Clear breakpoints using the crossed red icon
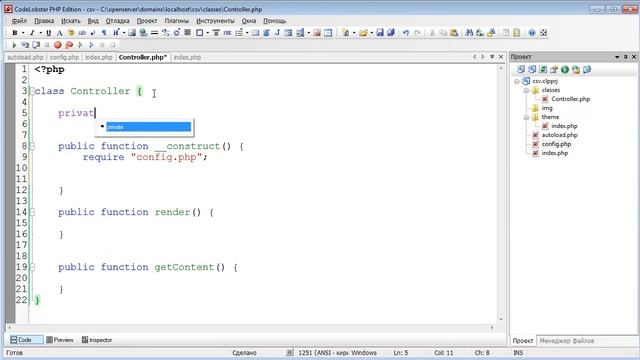Screen dimensions: 640x360 [69, 45]
